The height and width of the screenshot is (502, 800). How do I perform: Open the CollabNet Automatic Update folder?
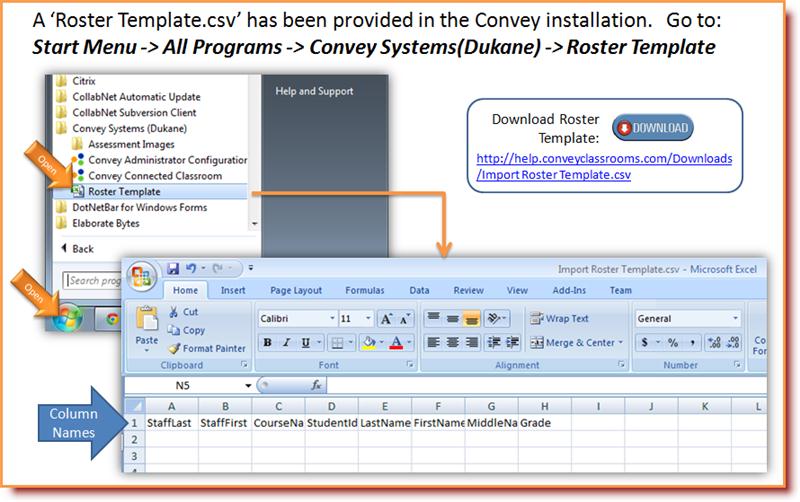pos(136,96)
